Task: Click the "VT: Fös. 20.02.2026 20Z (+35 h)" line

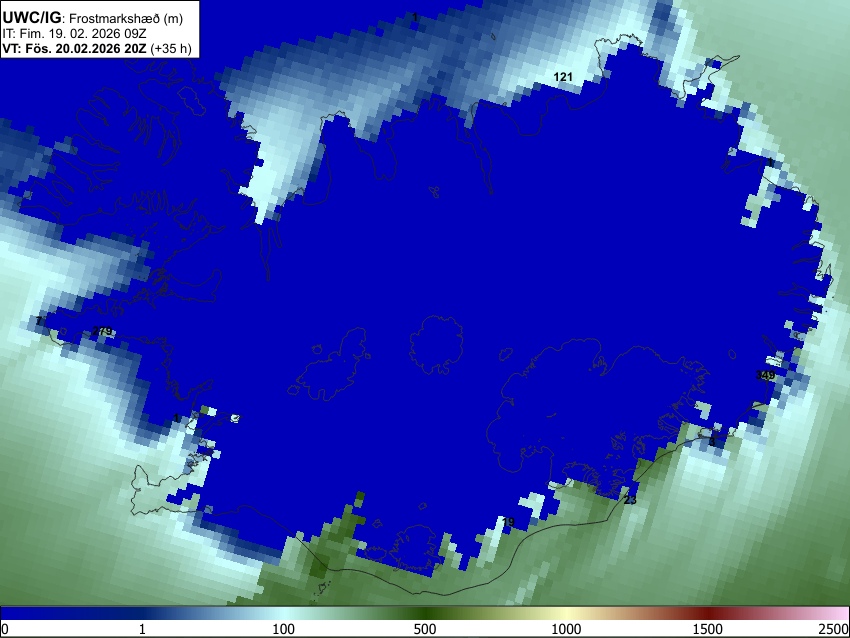Action: point(97,48)
